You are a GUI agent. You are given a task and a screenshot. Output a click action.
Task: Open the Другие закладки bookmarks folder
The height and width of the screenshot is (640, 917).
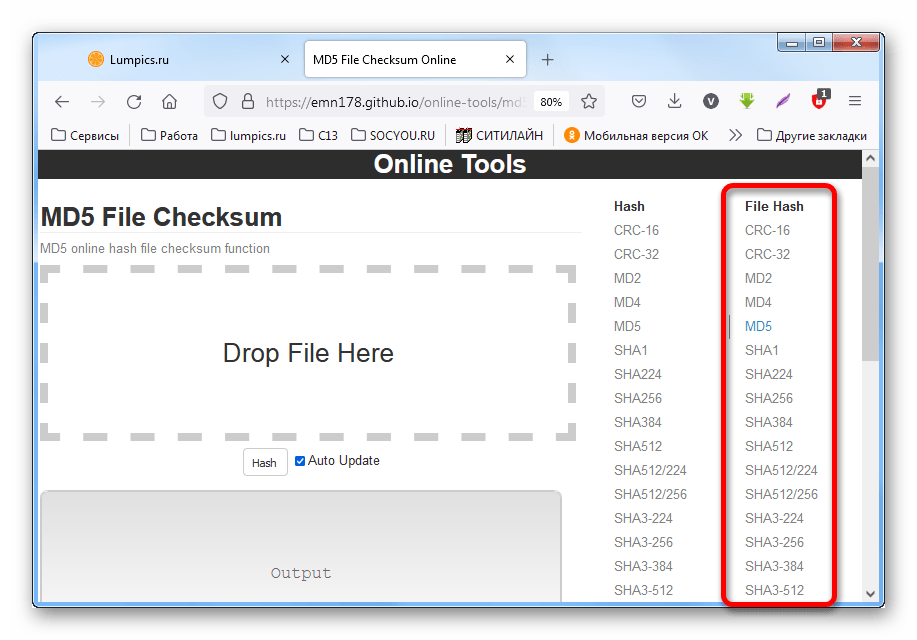(811, 135)
